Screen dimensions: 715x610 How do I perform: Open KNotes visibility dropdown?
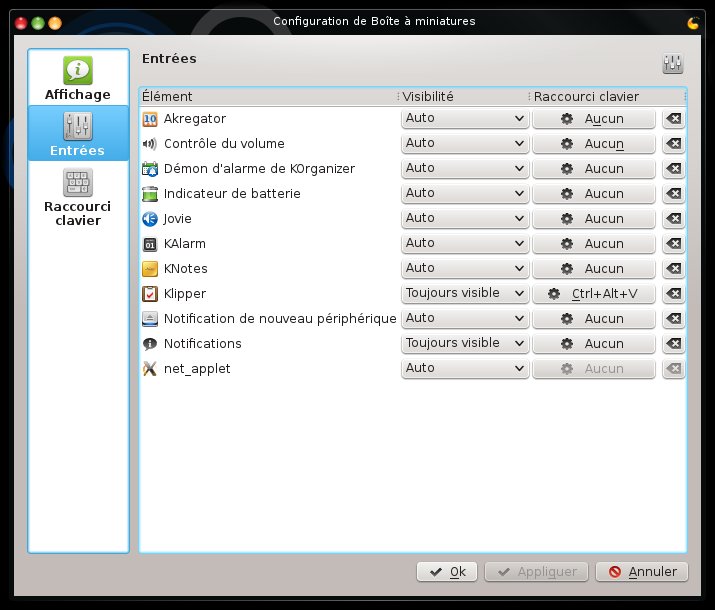click(x=465, y=269)
